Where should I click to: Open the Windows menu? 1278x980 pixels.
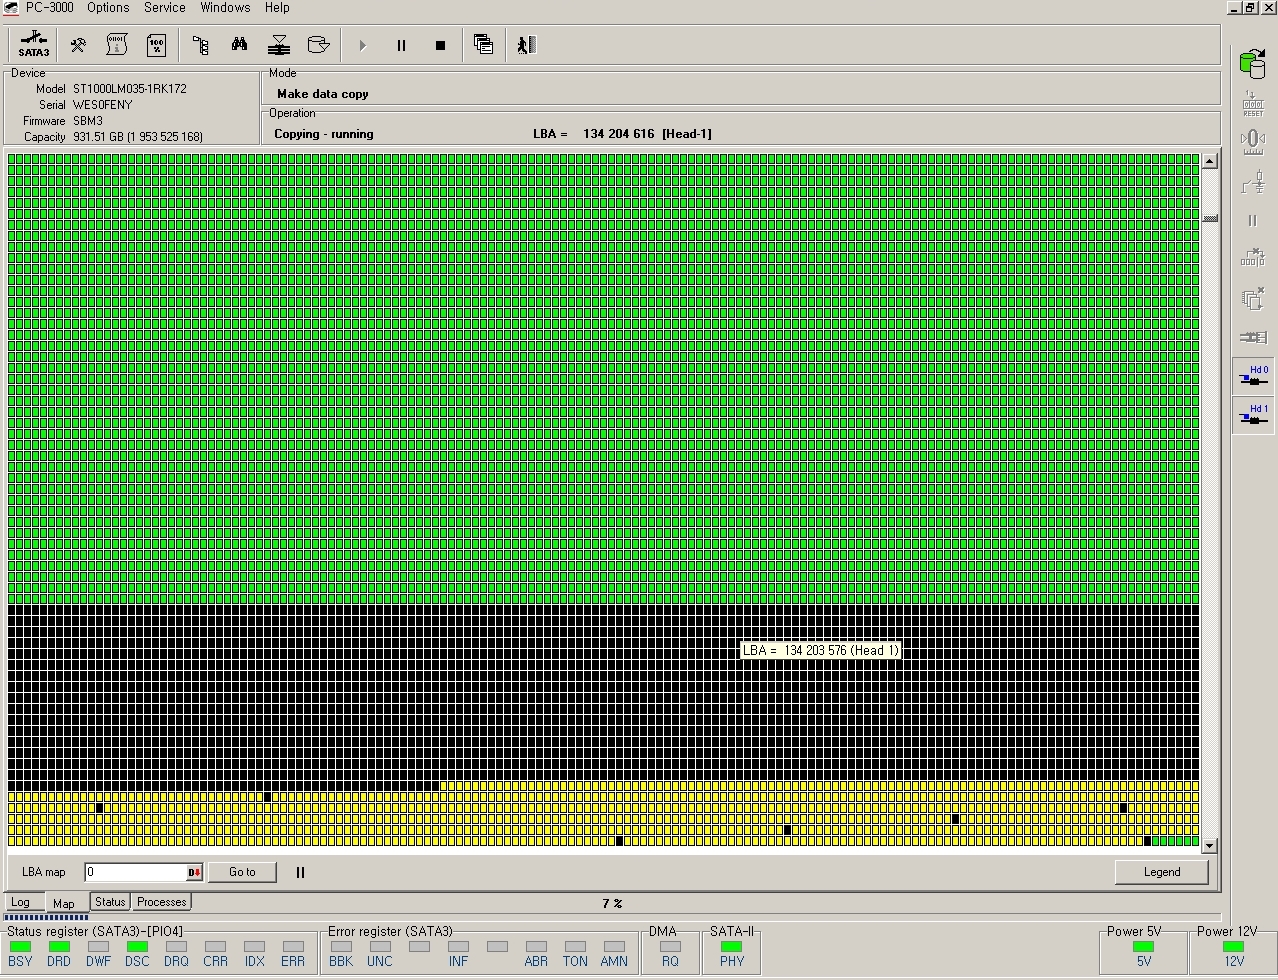[x=225, y=8]
